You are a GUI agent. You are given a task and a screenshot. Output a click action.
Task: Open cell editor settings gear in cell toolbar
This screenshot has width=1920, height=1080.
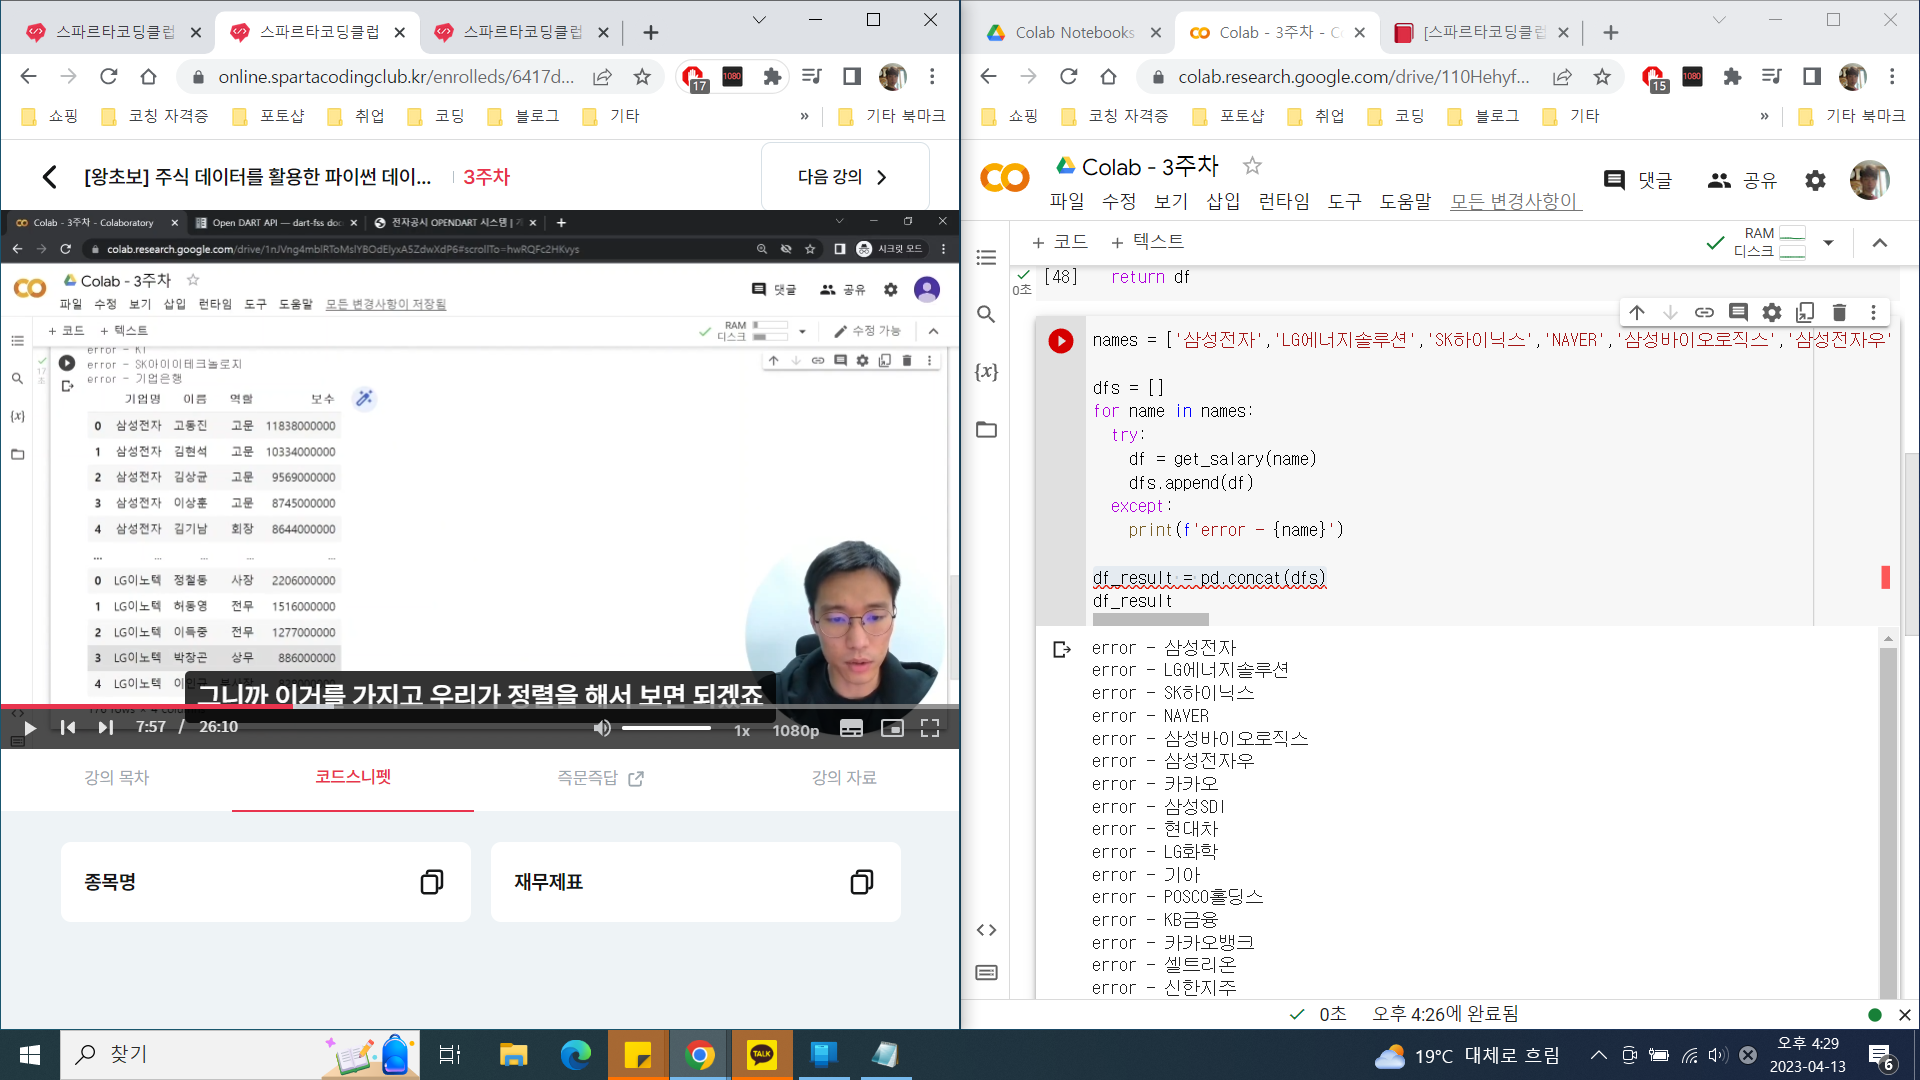pyautogui.click(x=1772, y=312)
